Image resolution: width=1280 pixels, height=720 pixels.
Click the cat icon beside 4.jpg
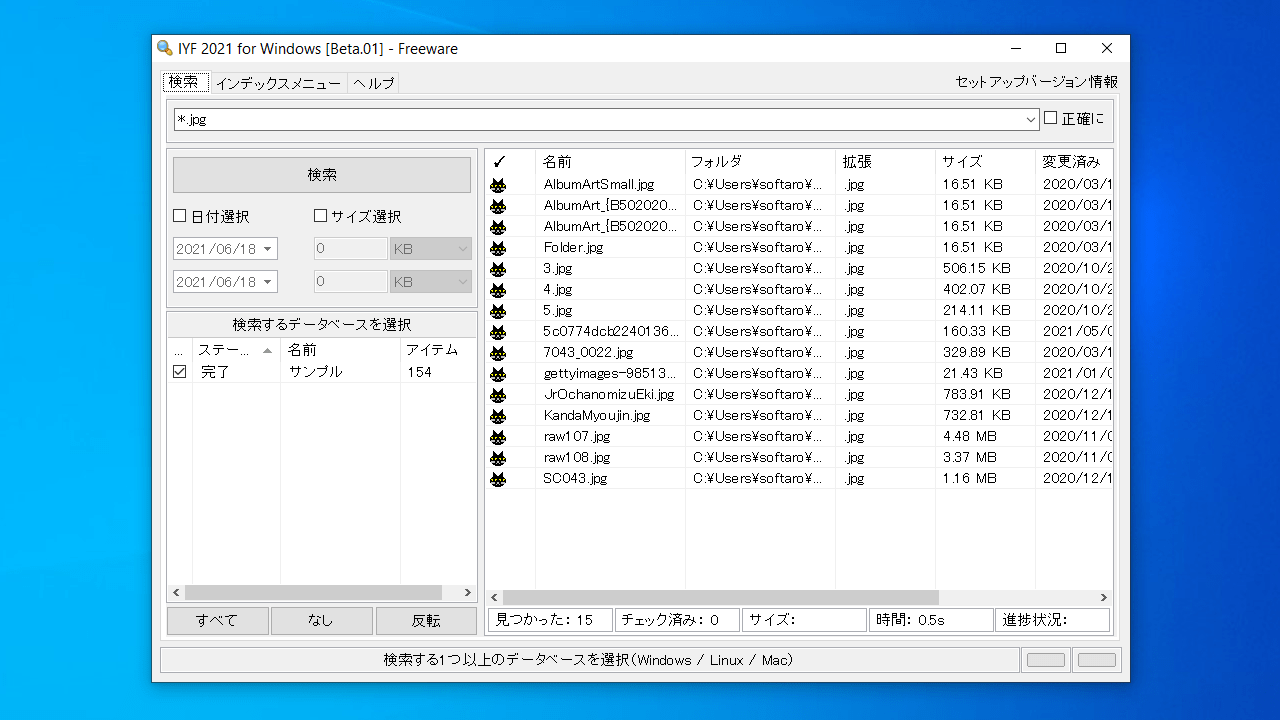click(497, 289)
